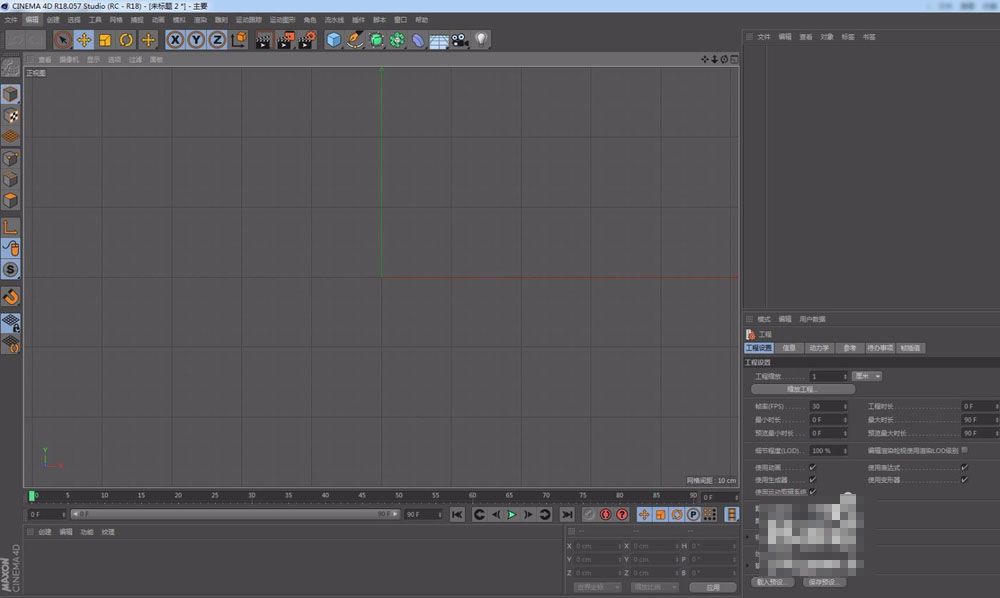Screen dimensions: 1000x598
Task: Click the cube primitive icon to add object
Action: click(332, 40)
